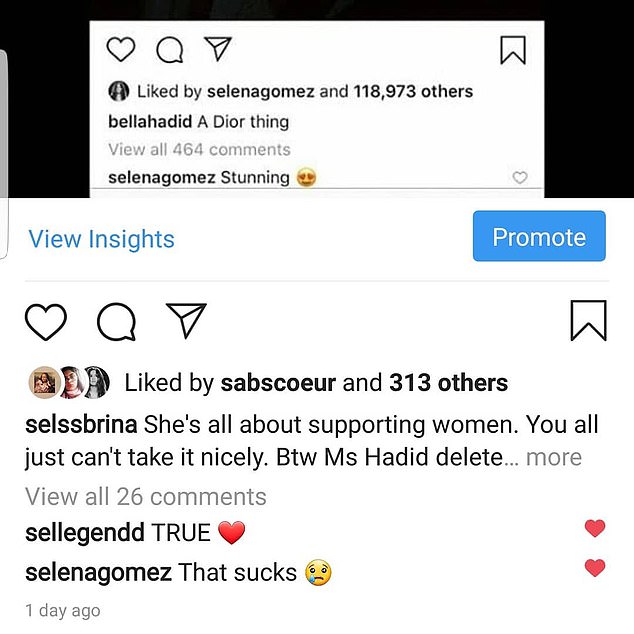Click the blue Promote button

(539, 237)
